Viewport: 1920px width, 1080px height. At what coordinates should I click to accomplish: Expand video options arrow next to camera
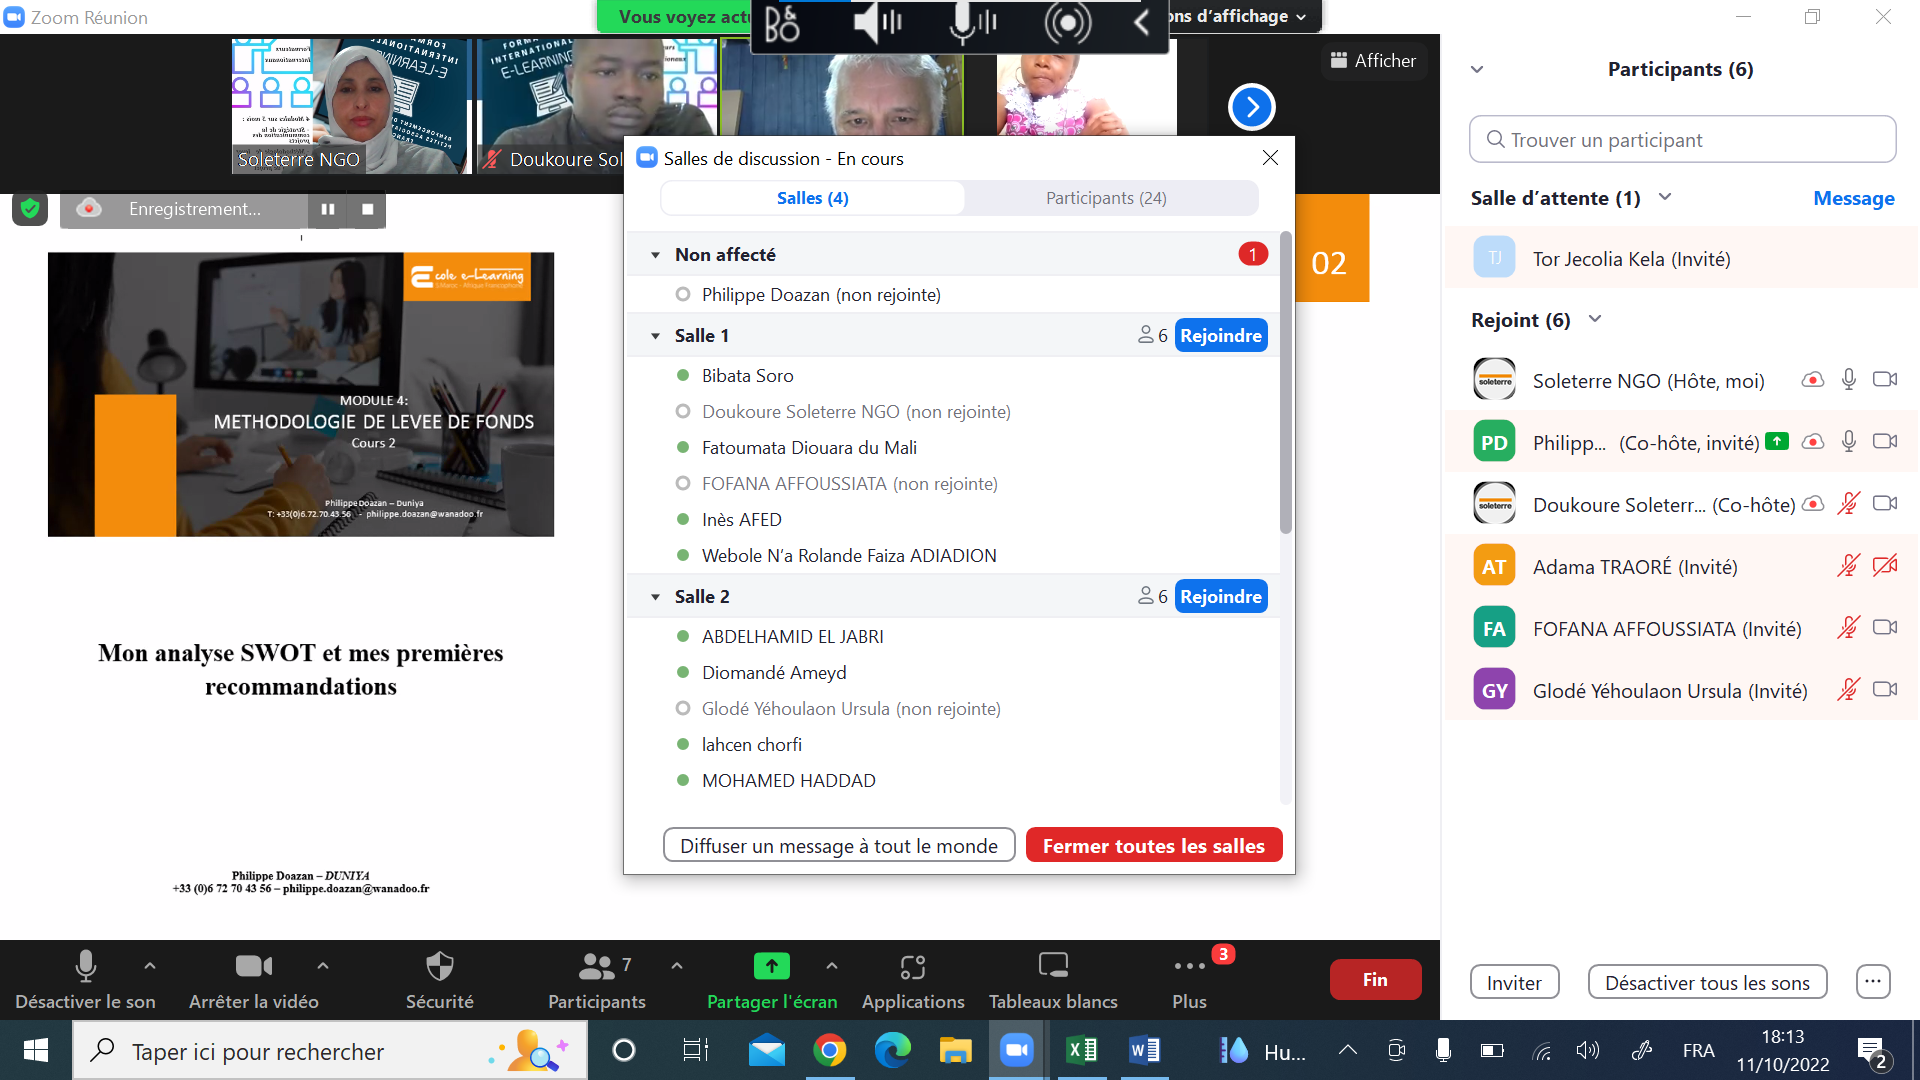[x=322, y=966]
